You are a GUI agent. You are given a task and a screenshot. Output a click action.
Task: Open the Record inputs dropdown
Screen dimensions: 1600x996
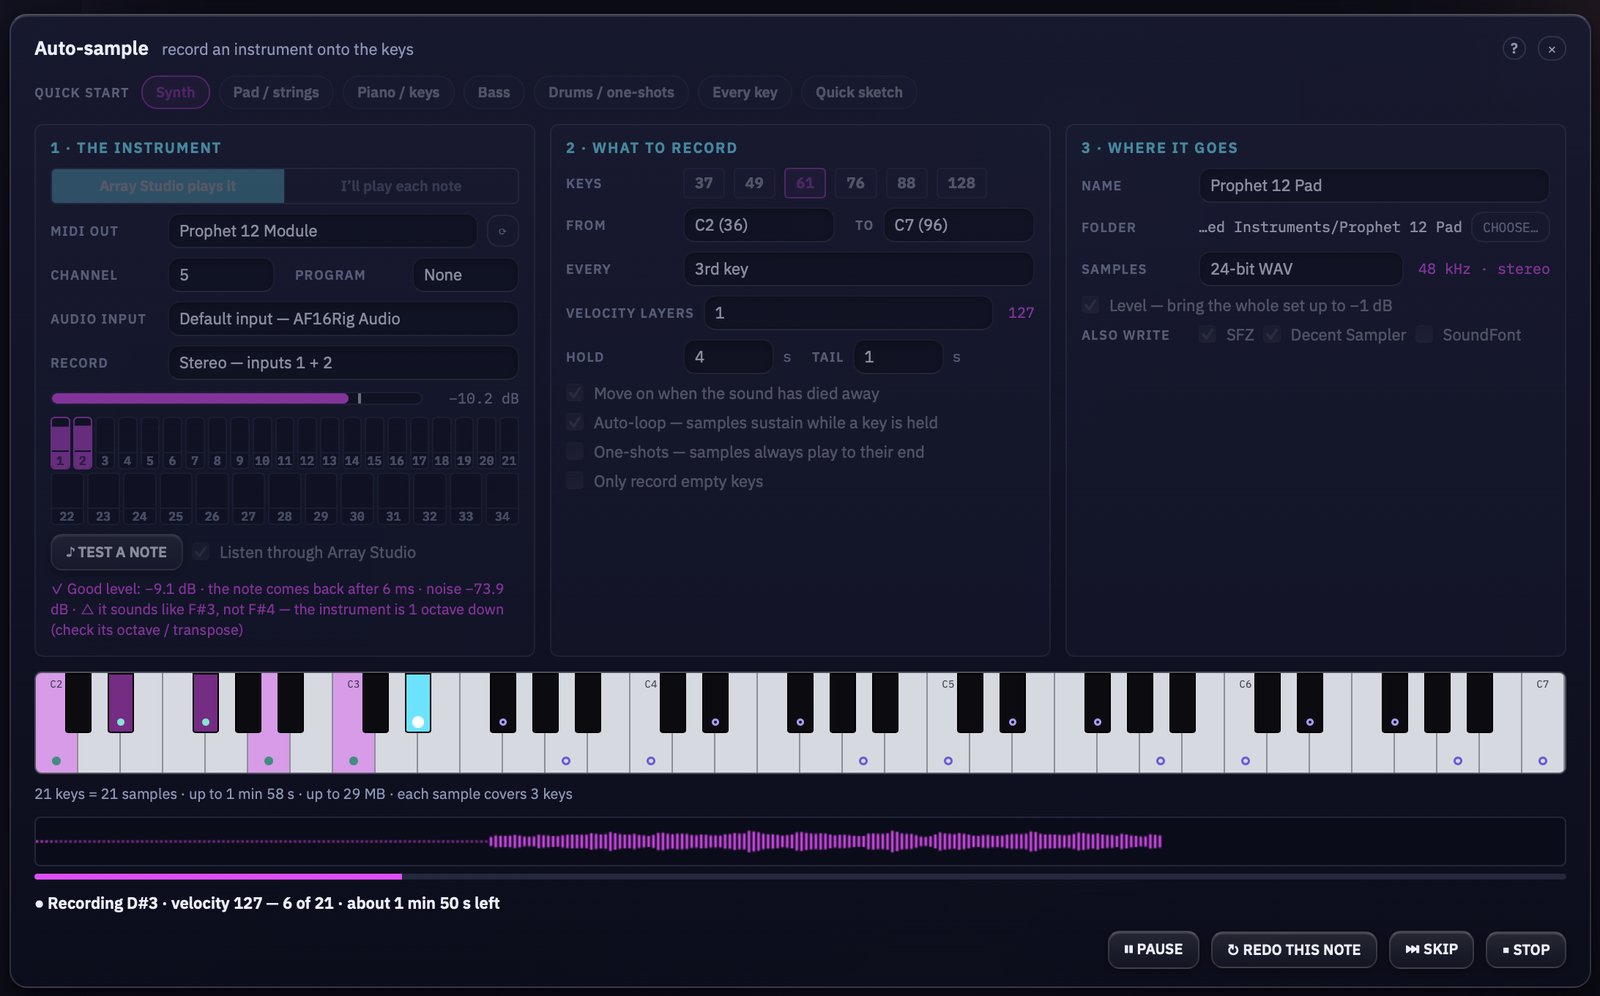(343, 363)
